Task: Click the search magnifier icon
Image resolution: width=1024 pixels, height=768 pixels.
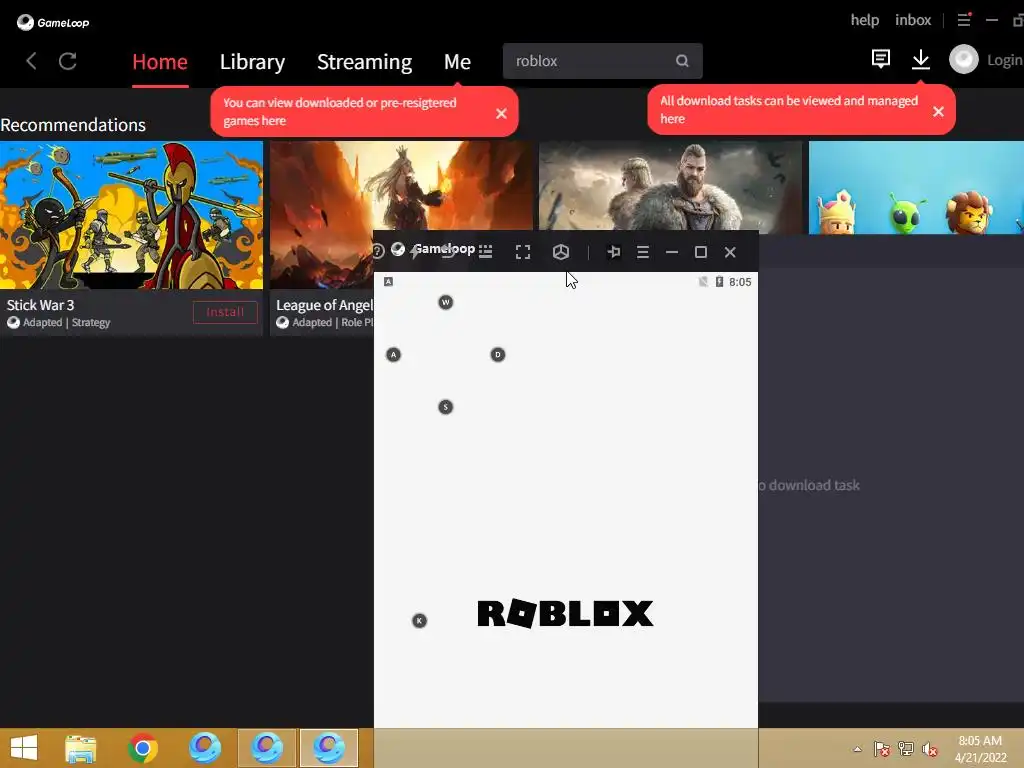Action: click(682, 61)
